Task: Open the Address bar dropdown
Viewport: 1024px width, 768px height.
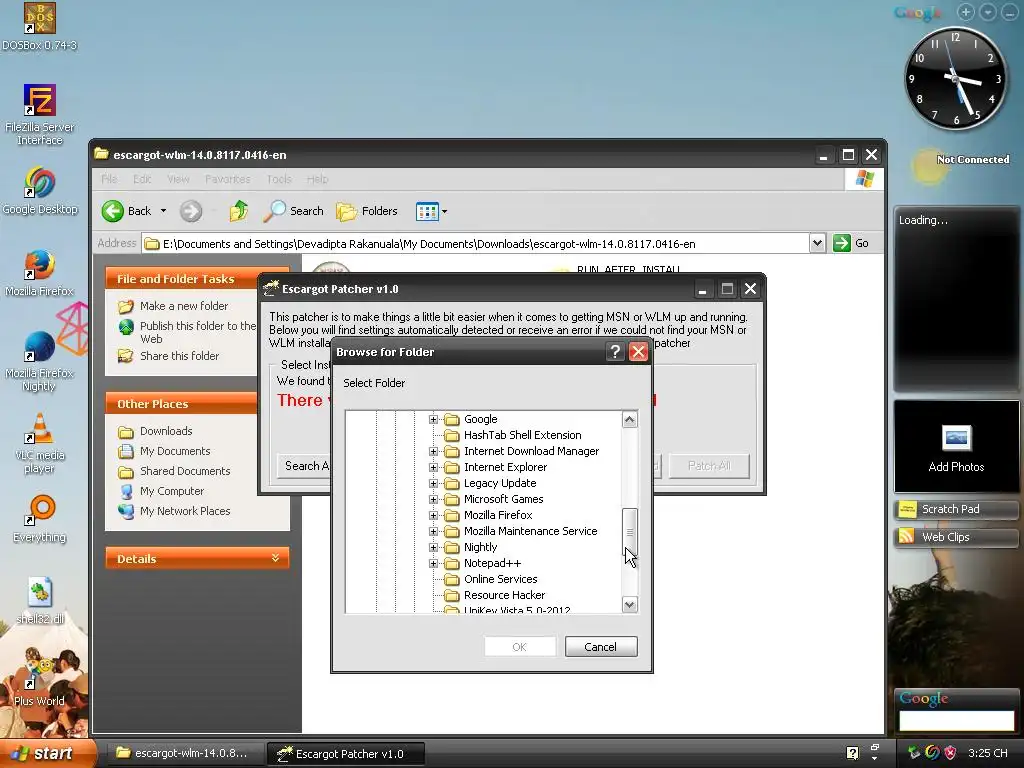Action: tap(817, 243)
